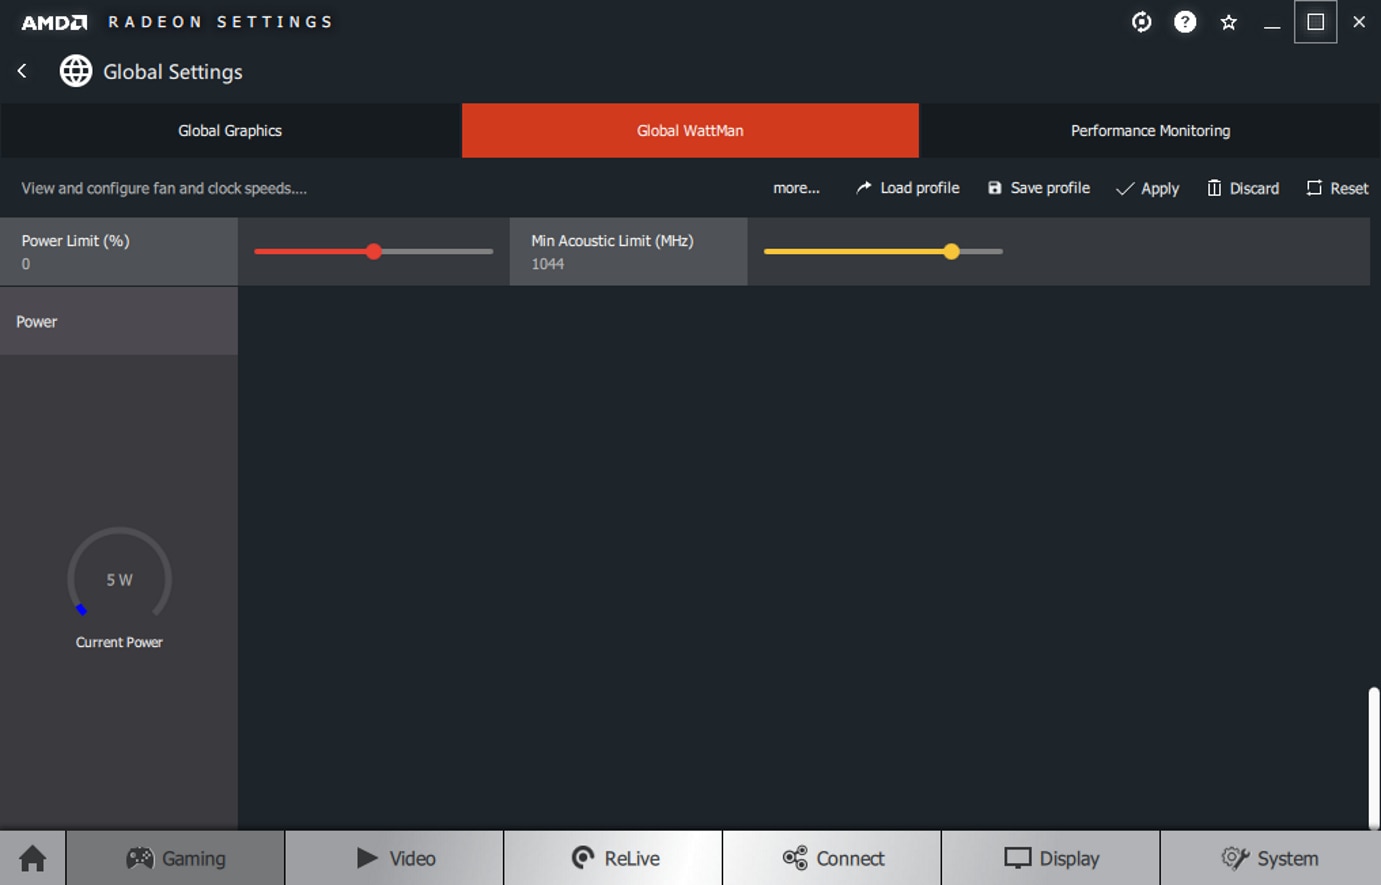Screen dimensions: 1381x885
Task: Discard the WattMan changes
Action: (1243, 188)
